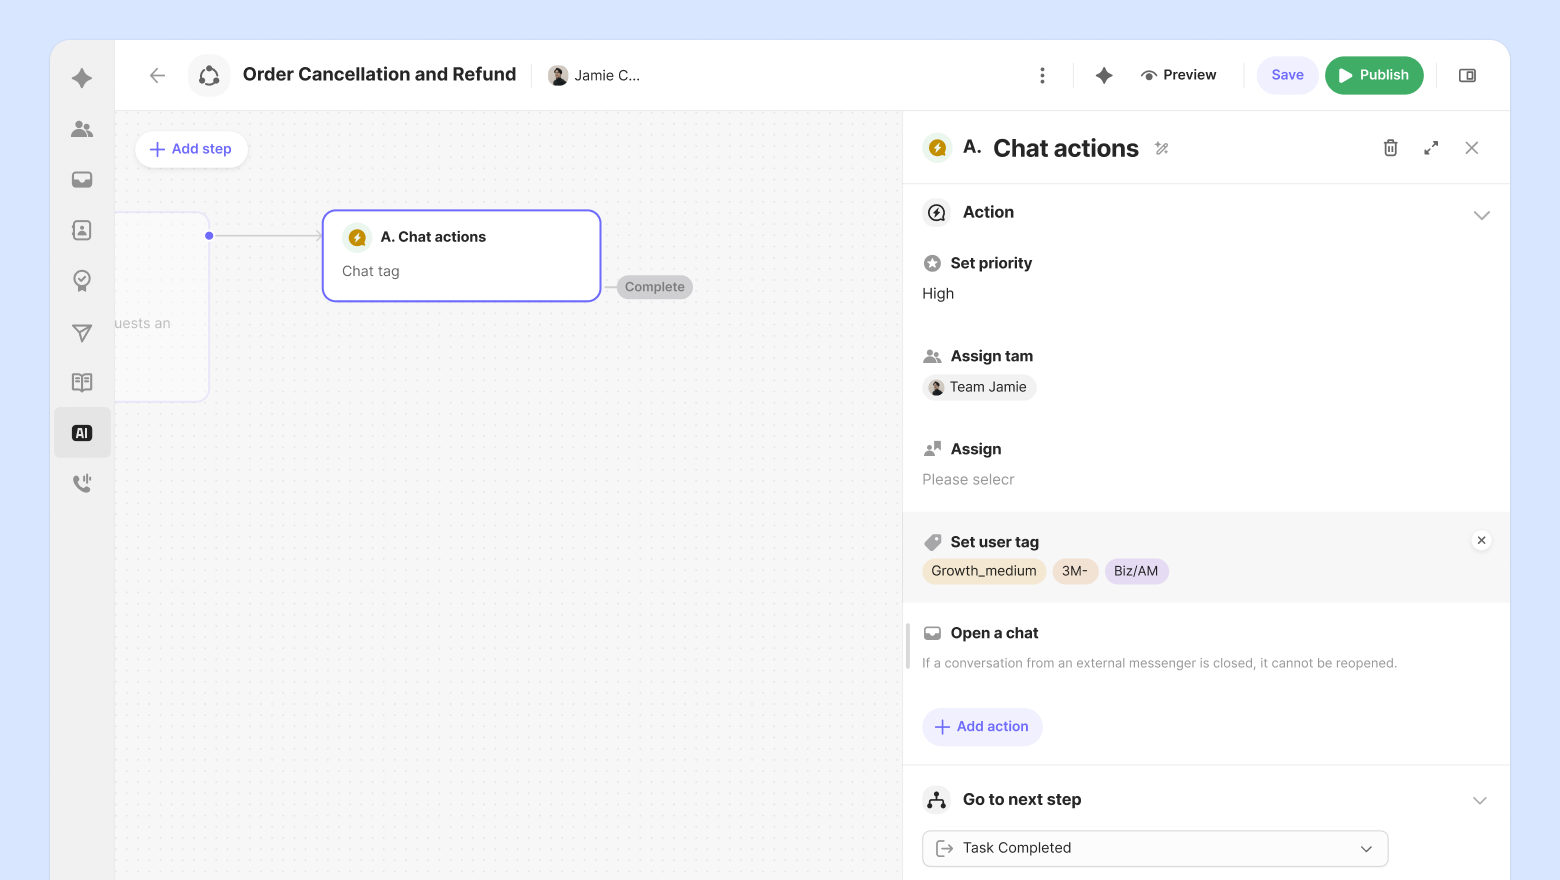Open the Task Completed dropdown
Screen dimensions: 1560x880
pos(1154,848)
